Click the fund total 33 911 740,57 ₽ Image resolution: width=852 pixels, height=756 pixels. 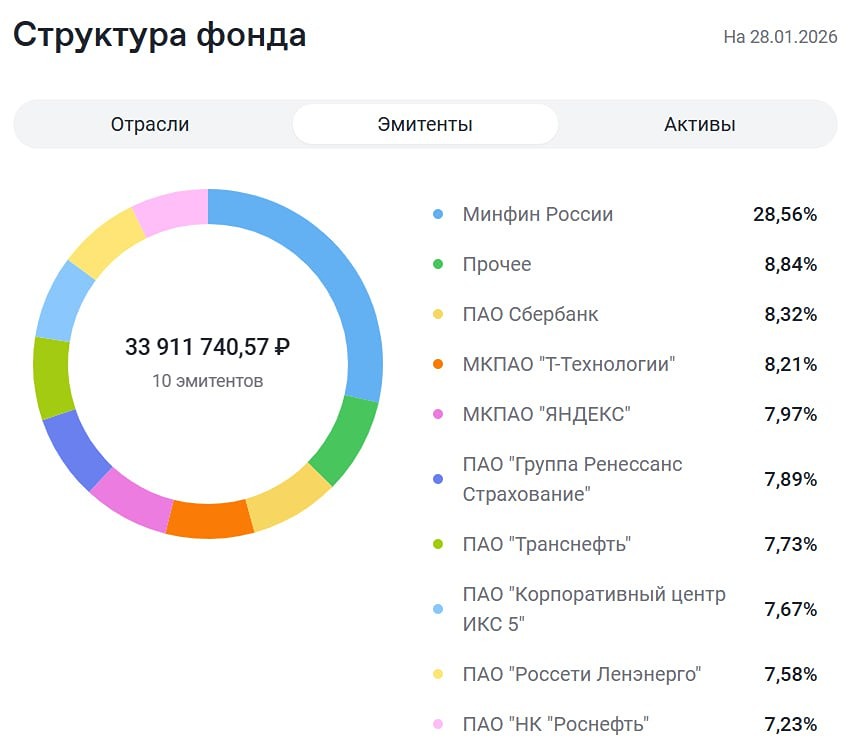click(208, 348)
